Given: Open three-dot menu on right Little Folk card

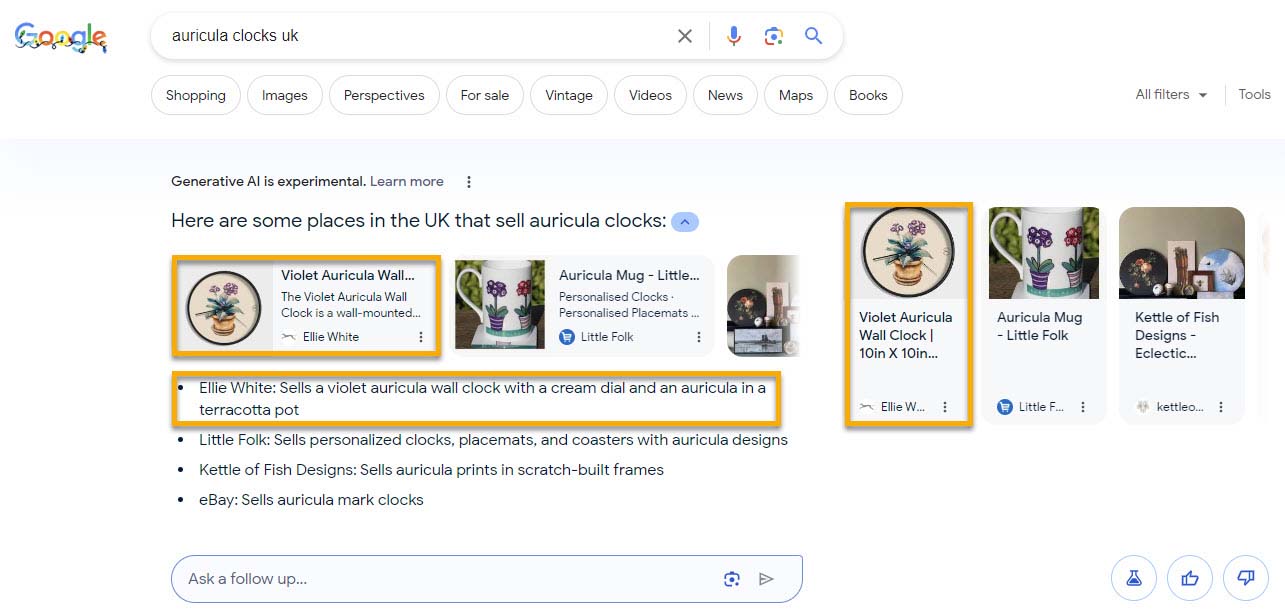Looking at the screenshot, I should point(1083,407).
